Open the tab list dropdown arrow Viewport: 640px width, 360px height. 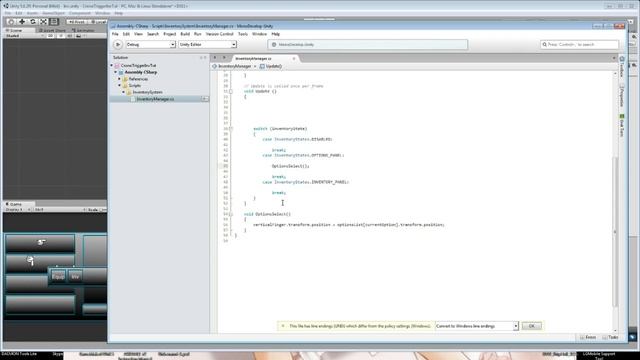[614, 58]
